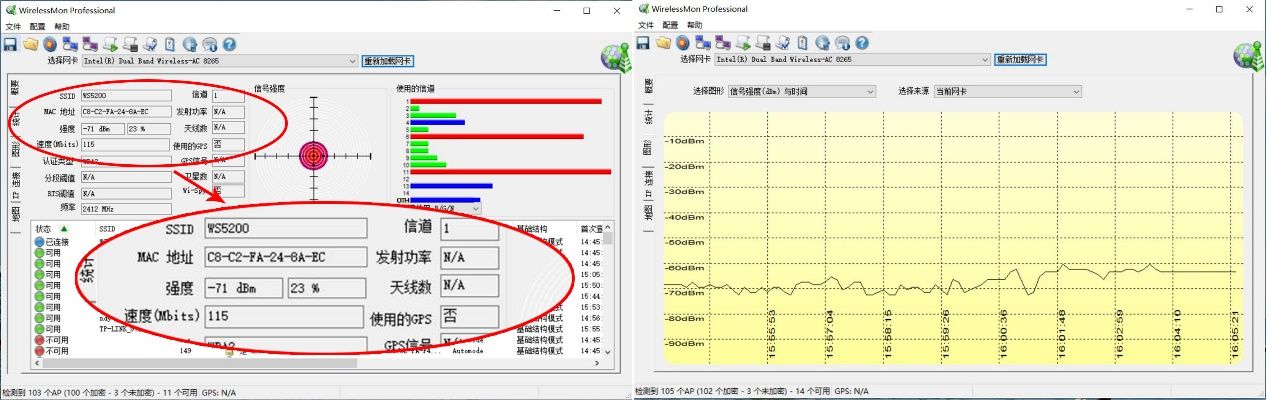Click the plain globe icon in left window

tap(190, 44)
